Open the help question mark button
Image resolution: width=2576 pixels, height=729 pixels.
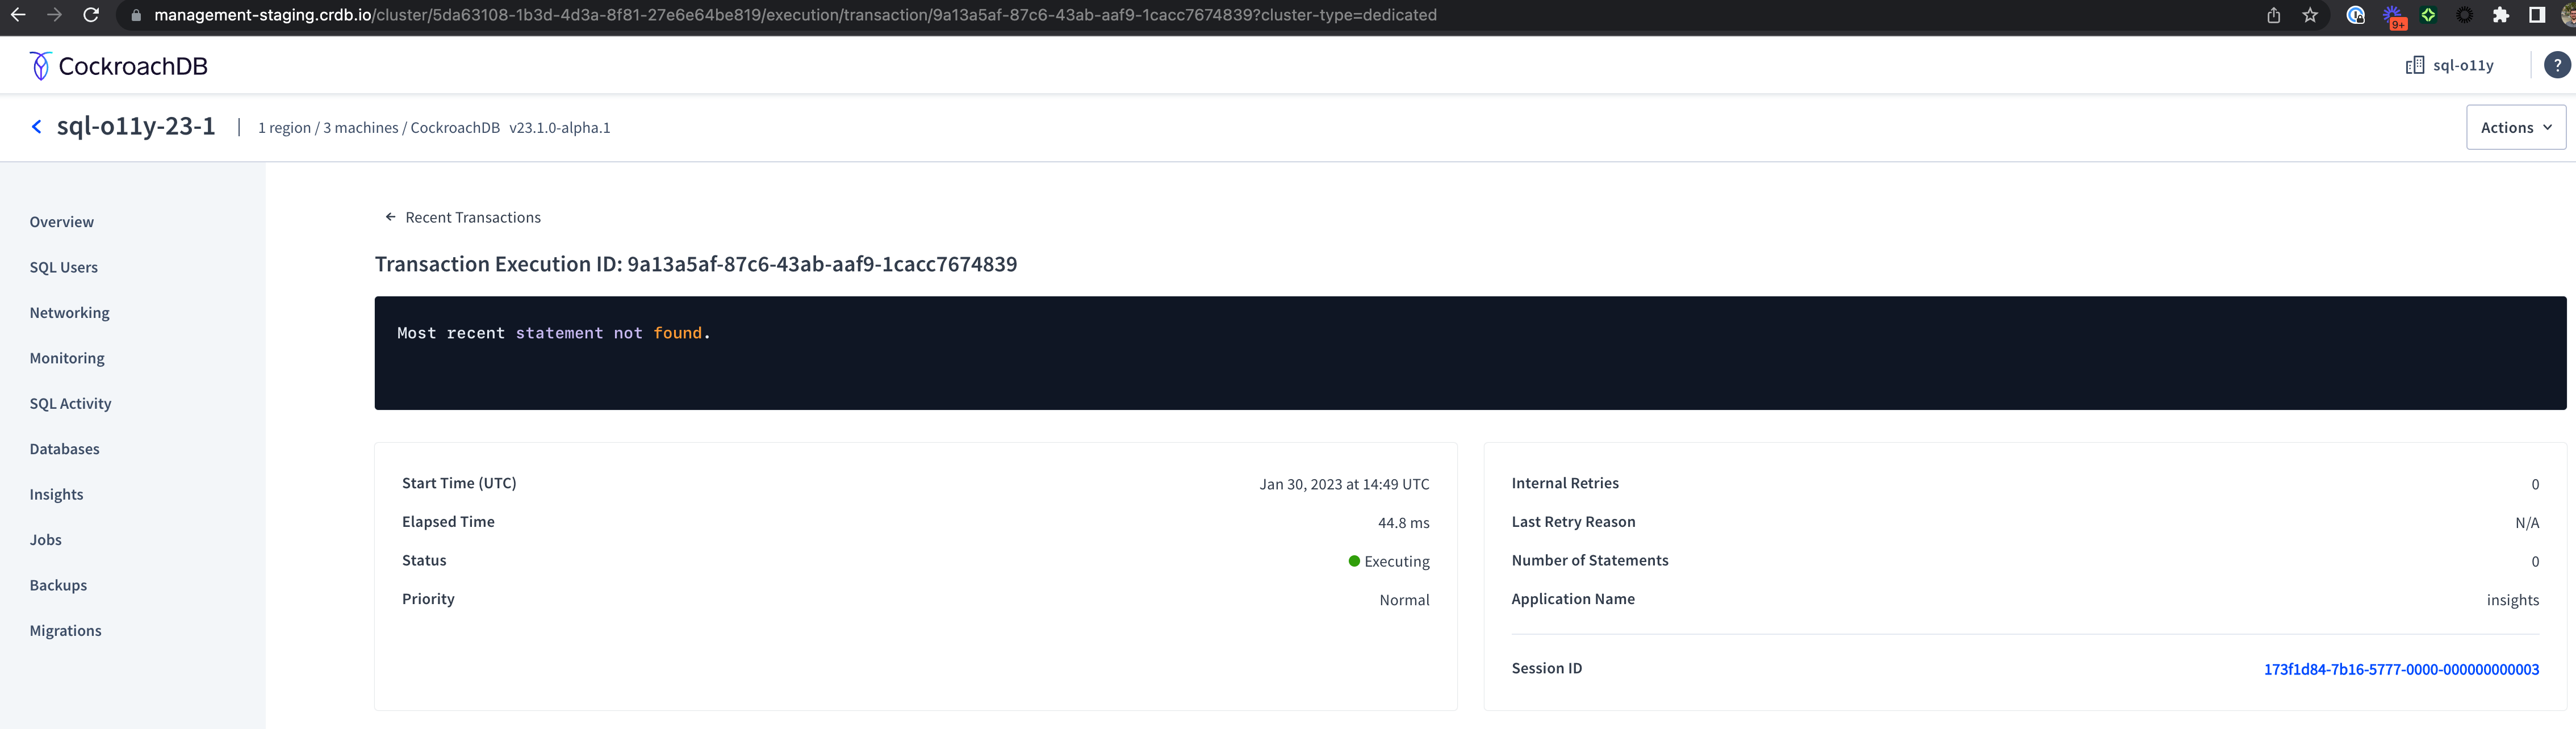pos(2557,65)
